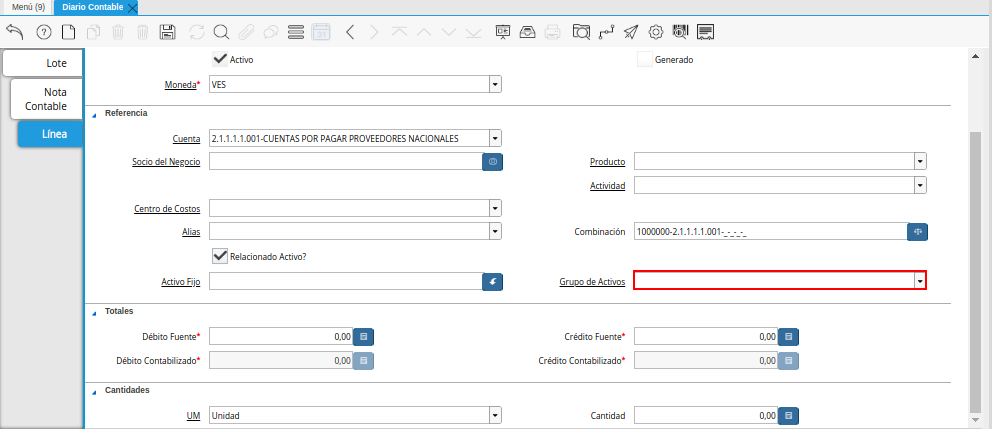The image size is (992, 429).
Task: Open the calculator for Débito Fuente
Action: tap(364, 337)
